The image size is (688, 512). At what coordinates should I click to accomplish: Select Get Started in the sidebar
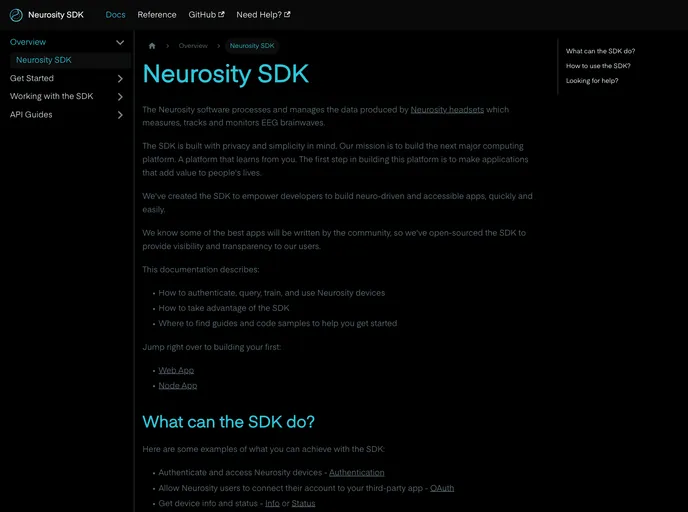click(x=32, y=78)
